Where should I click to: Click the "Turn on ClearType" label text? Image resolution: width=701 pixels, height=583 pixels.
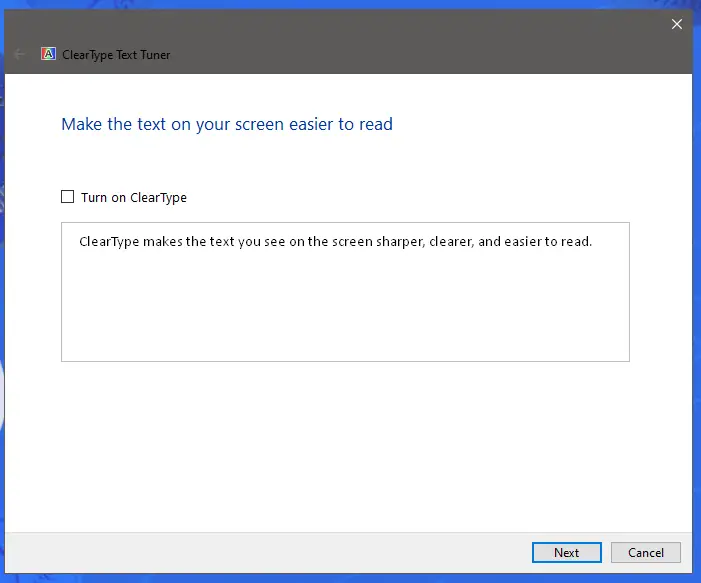pyautogui.click(x=134, y=198)
